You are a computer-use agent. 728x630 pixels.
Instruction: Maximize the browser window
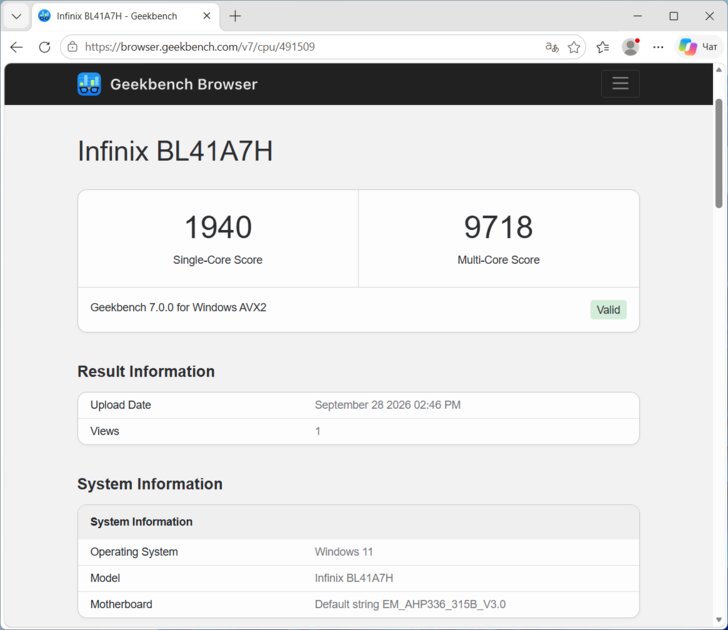(674, 16)
